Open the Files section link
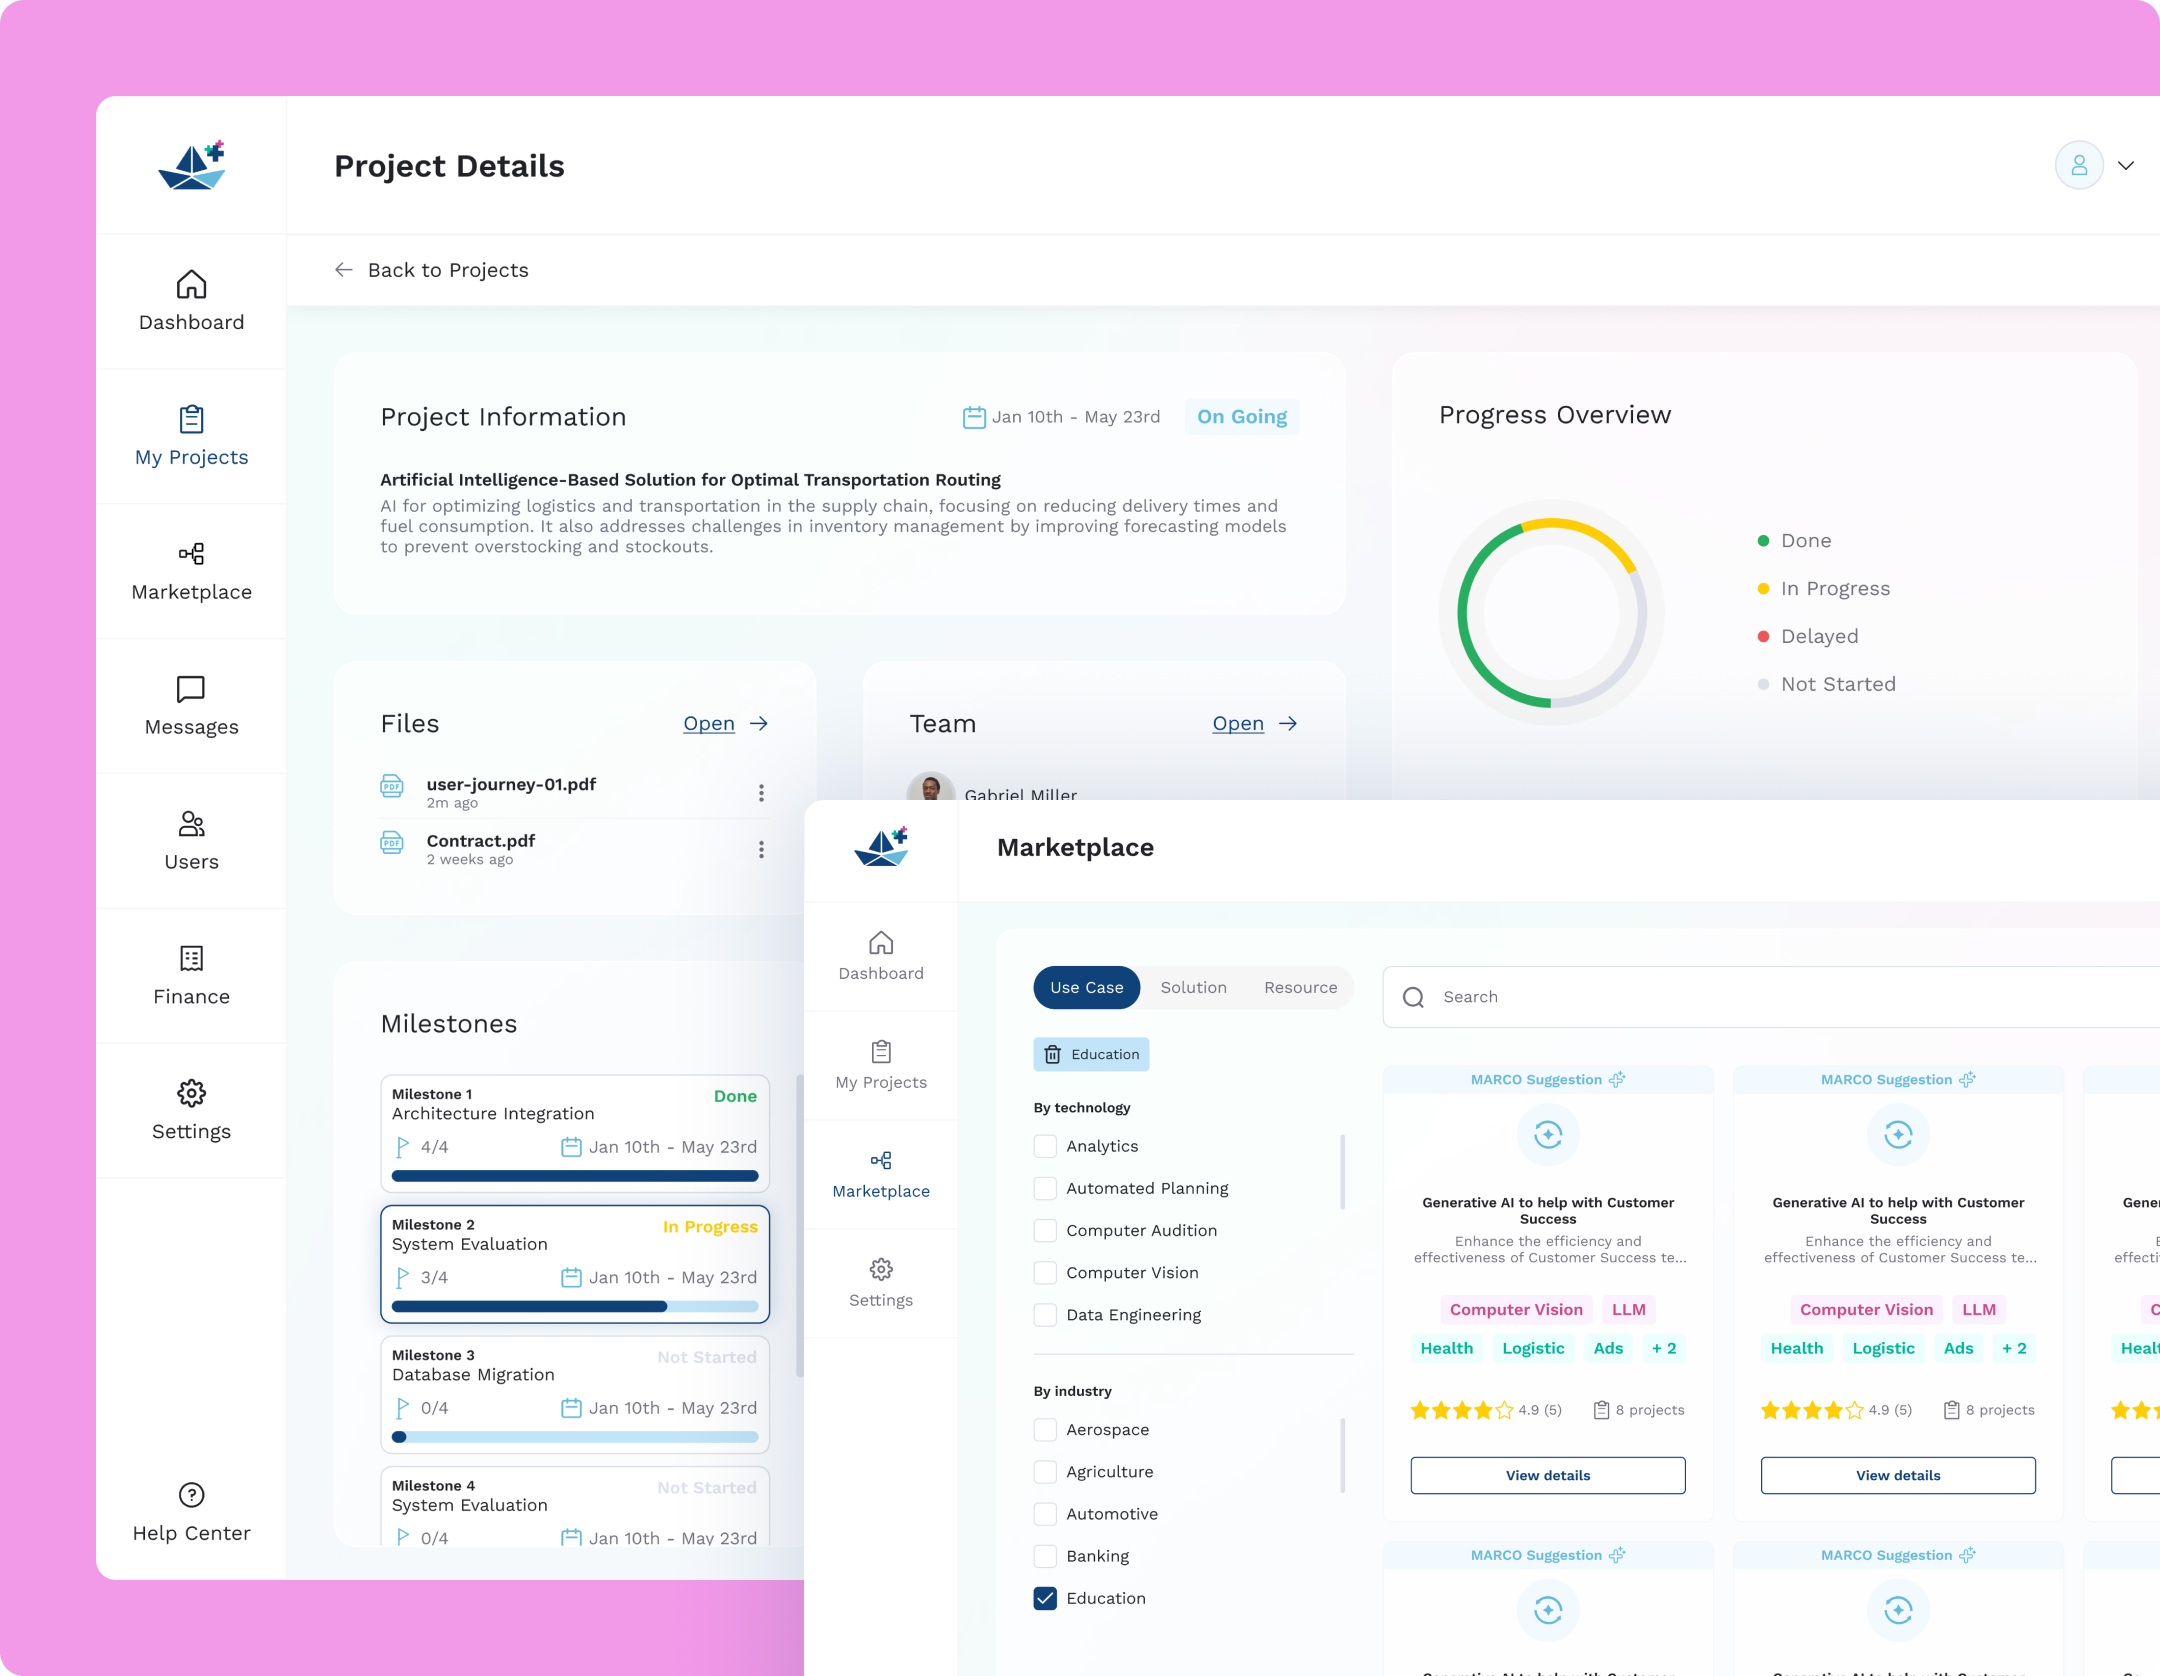 tap(726, 723)
